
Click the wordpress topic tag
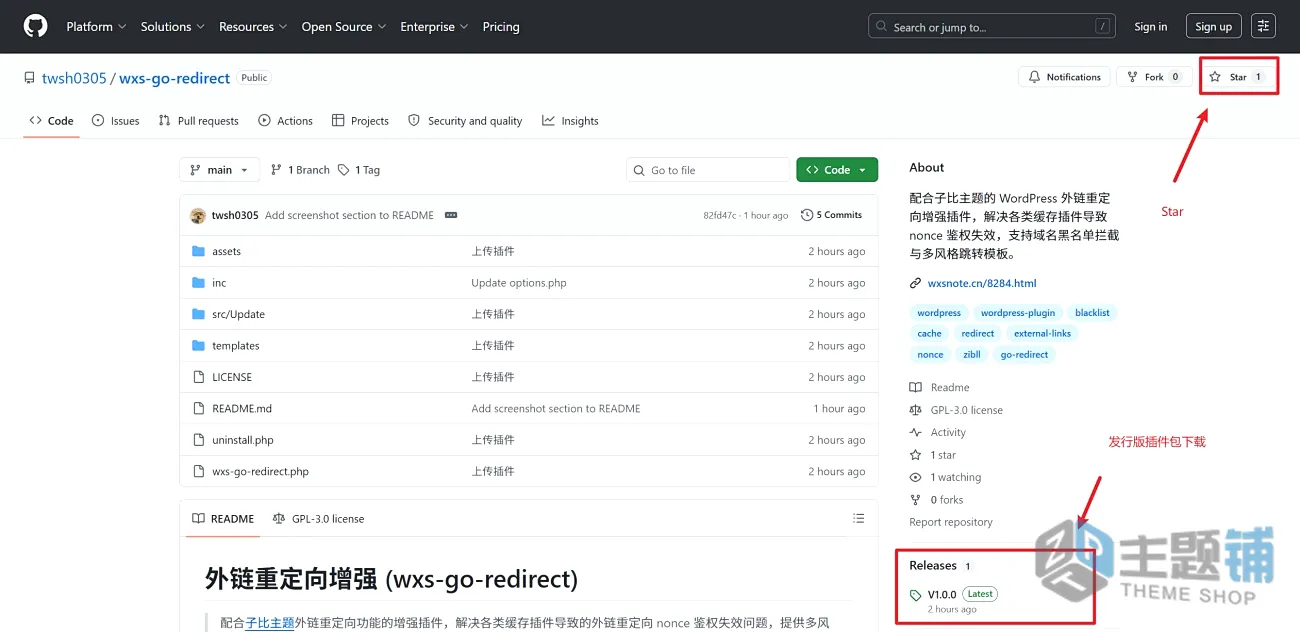click(x=939, y=313)
